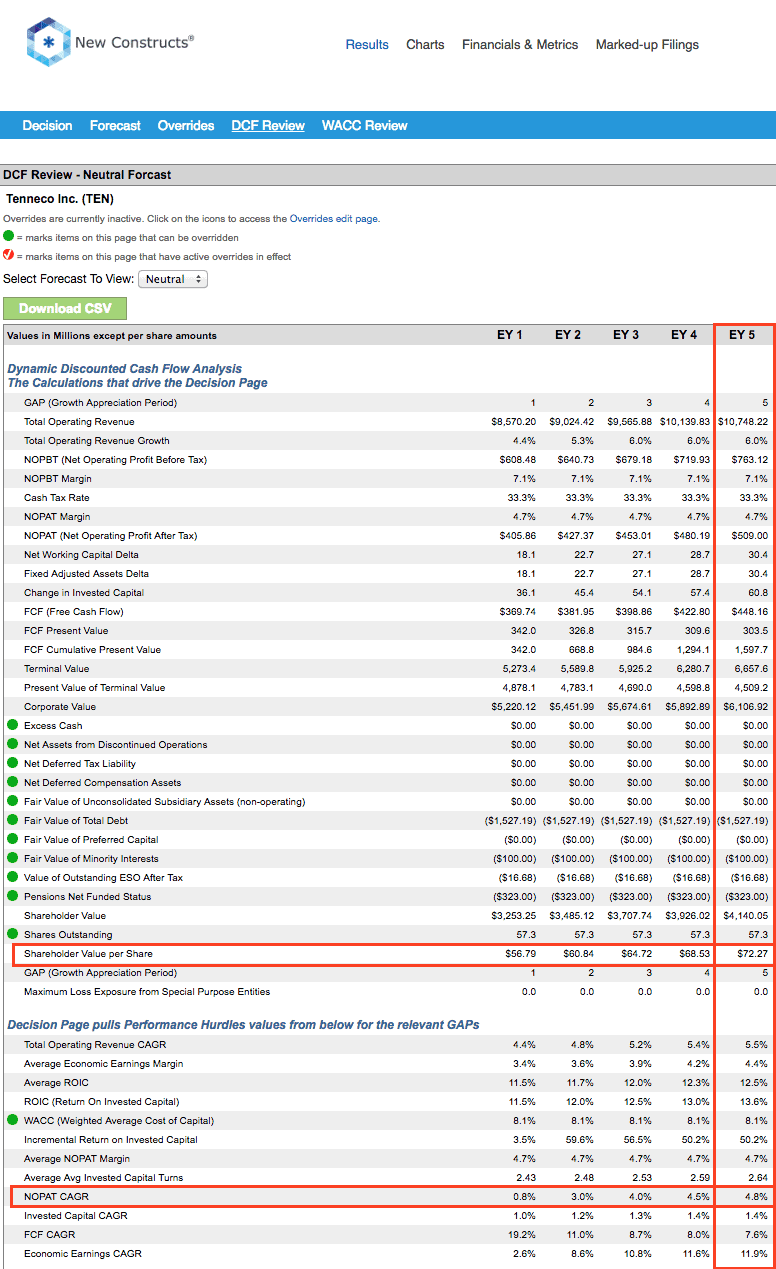
Task: Click the Dynamic Discounted Cash Flow Analysis heading
Action: (x=124, y=368)
